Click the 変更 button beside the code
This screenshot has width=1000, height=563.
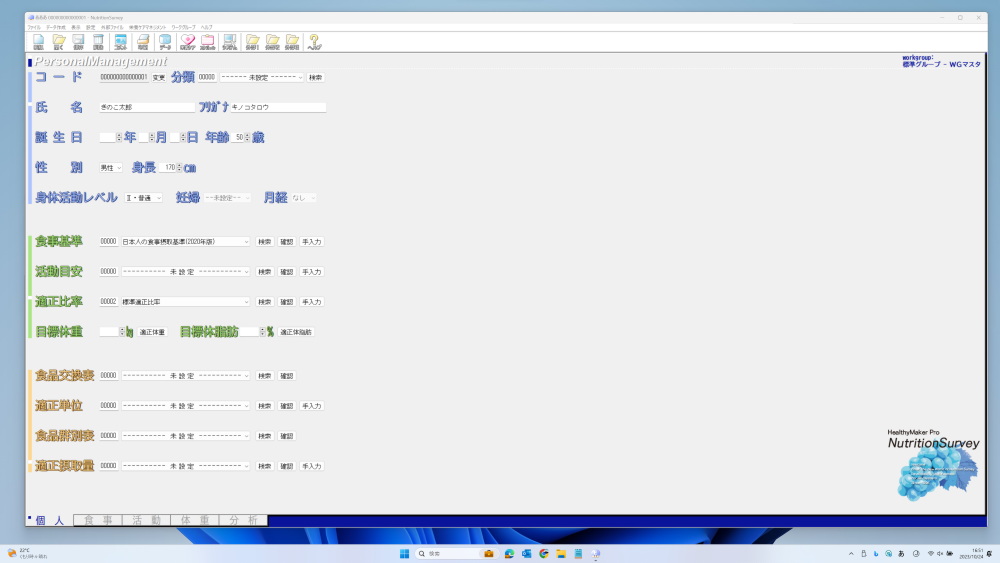pyautogui.click(x=159, y=77)
